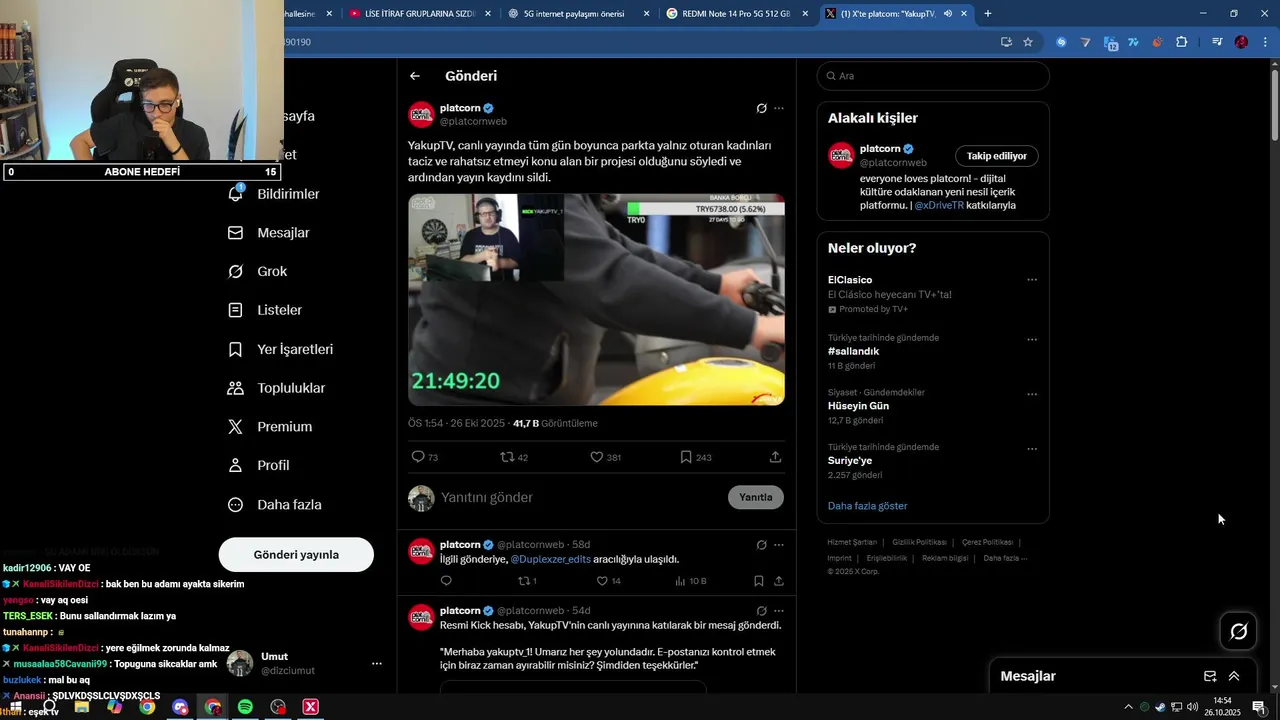
Task: View 10 B analytics on 58d reply
Action: pyautogui.click(x=691, y=581)
